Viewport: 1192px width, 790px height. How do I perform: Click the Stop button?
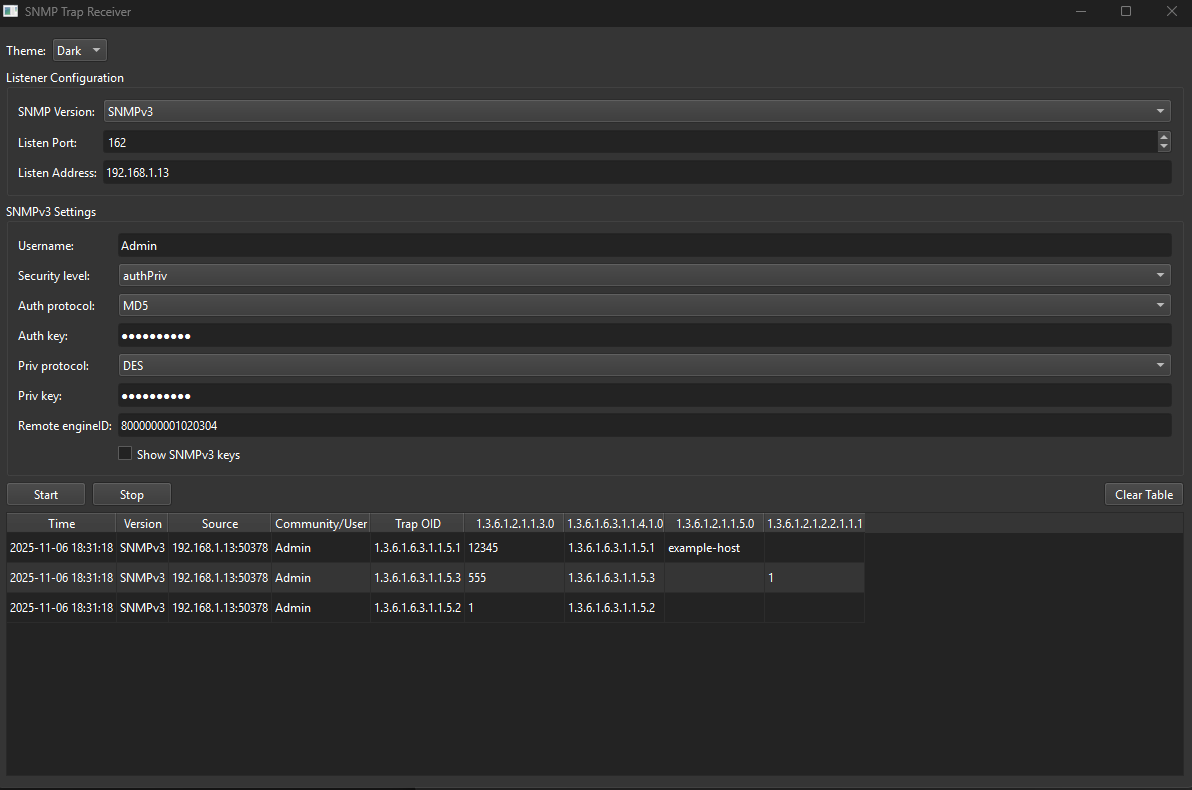click(x=131, y=494)
